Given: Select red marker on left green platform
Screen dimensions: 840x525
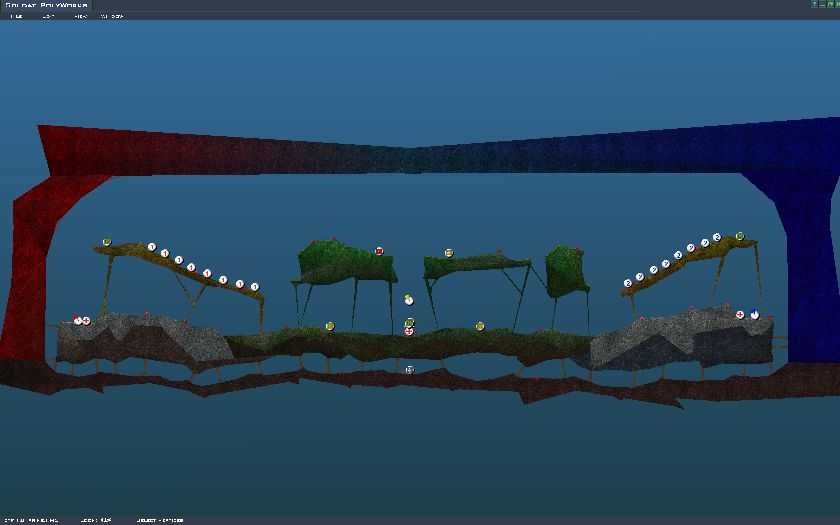Looking at the screenshot, I should [x=379, y=251].
